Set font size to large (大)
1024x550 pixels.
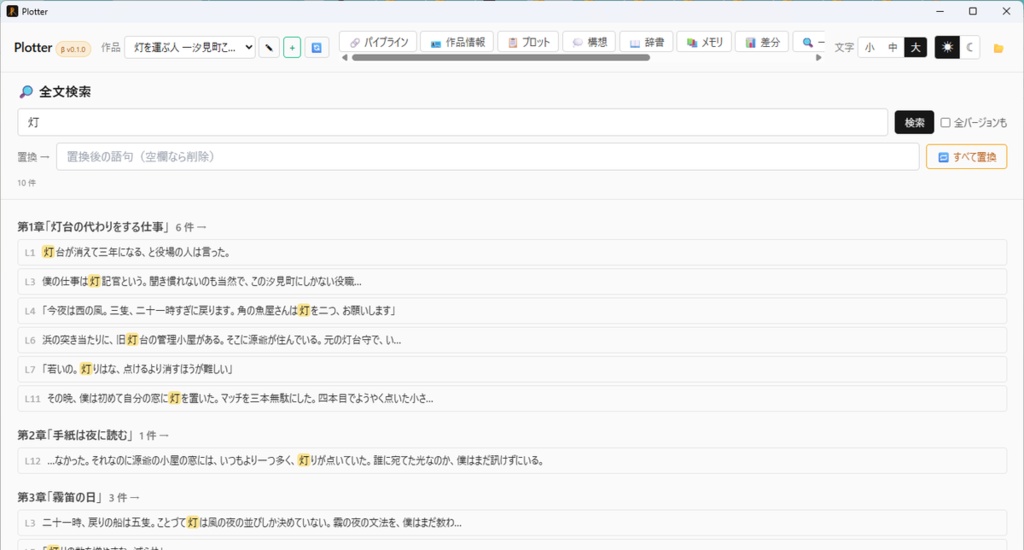click(916, 47)
